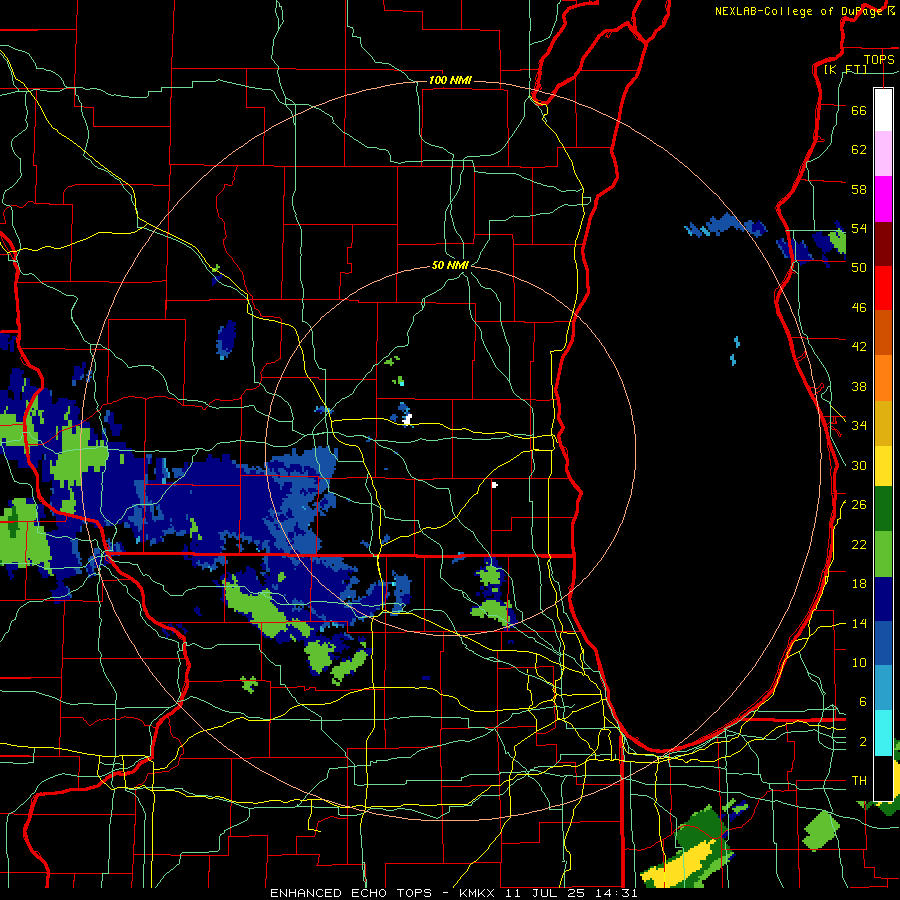
Task: Select the light pink legend swatch
Action: pos(883,154)
